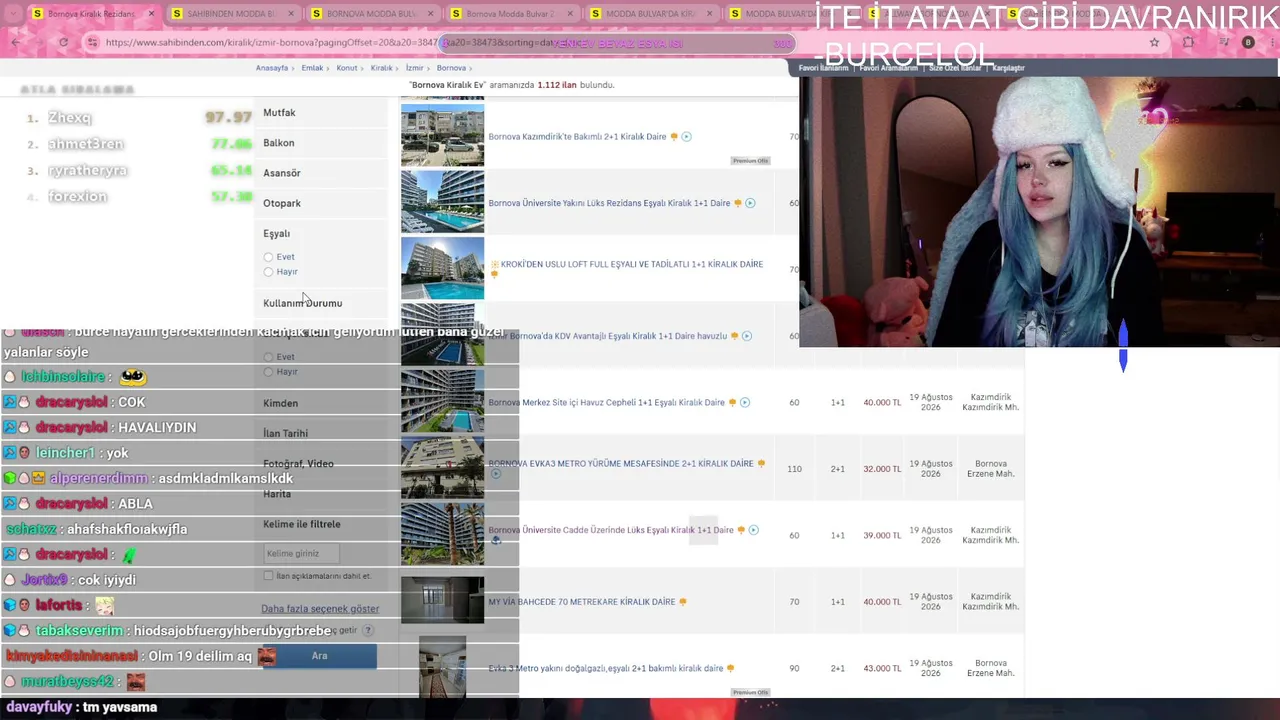Expand the Mutfak filter
The image size is (1280, 720).
click(x=279, y=113)
